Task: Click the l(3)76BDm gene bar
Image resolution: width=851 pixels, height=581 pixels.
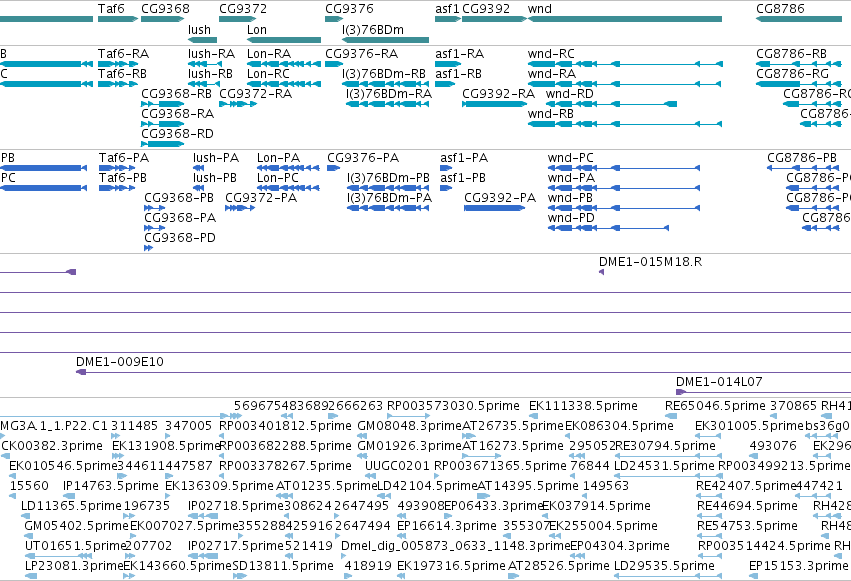Action: pos(385,40)
